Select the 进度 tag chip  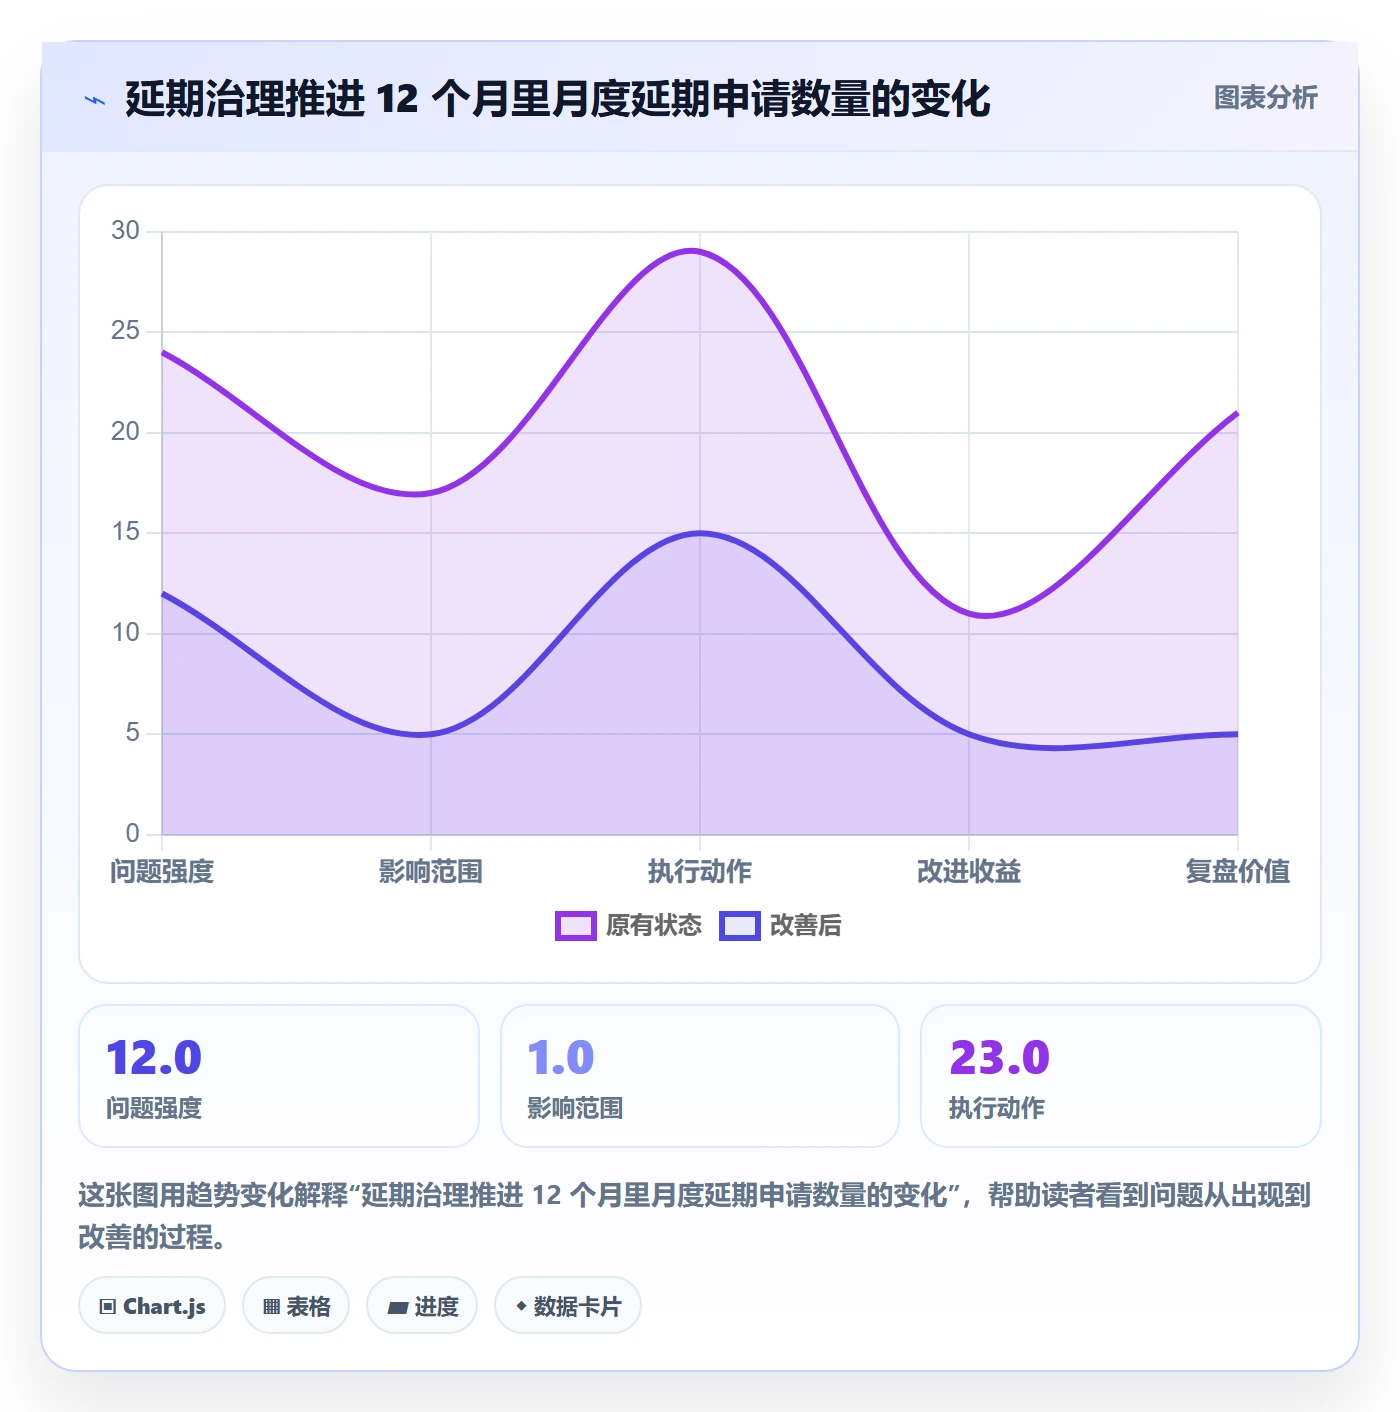coord(422,1305)
